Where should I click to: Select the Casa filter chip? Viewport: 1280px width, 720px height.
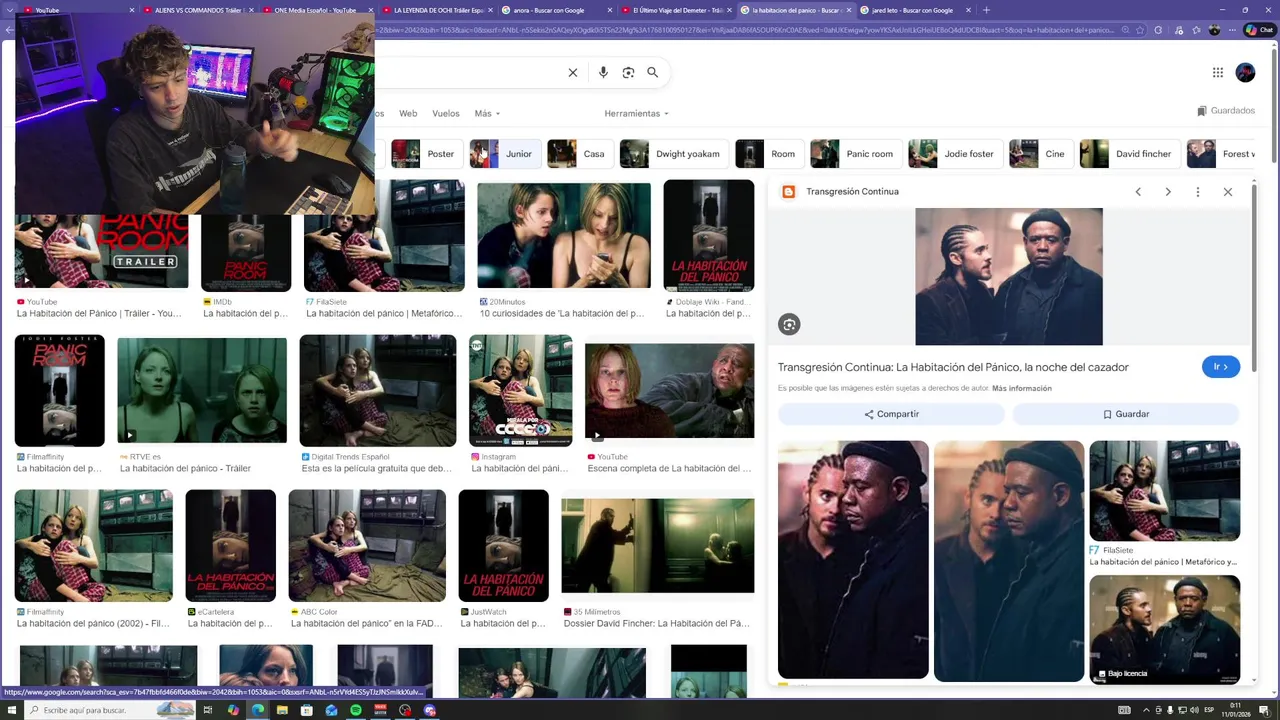(x=580, y=154)
